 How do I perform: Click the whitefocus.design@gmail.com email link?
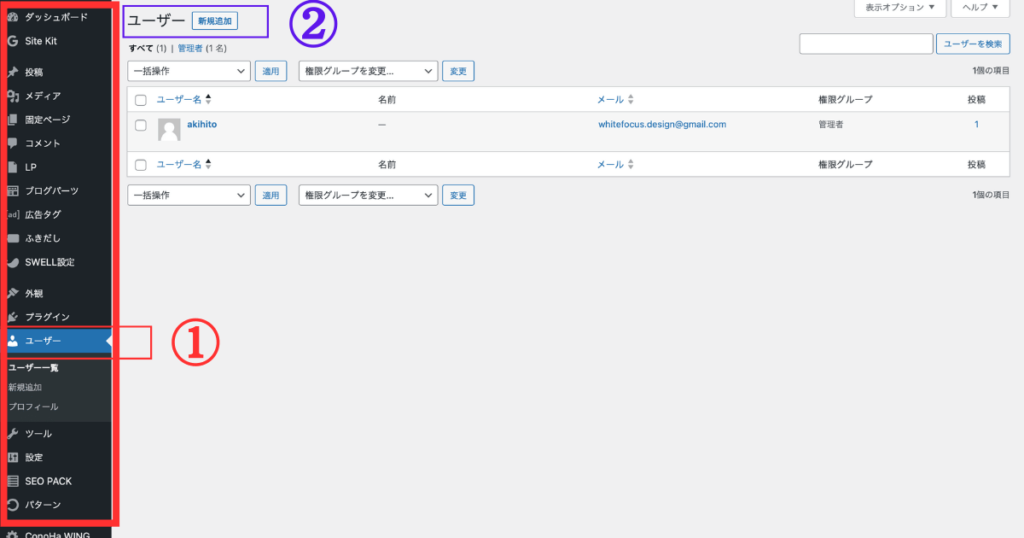(x=662, y=124)
